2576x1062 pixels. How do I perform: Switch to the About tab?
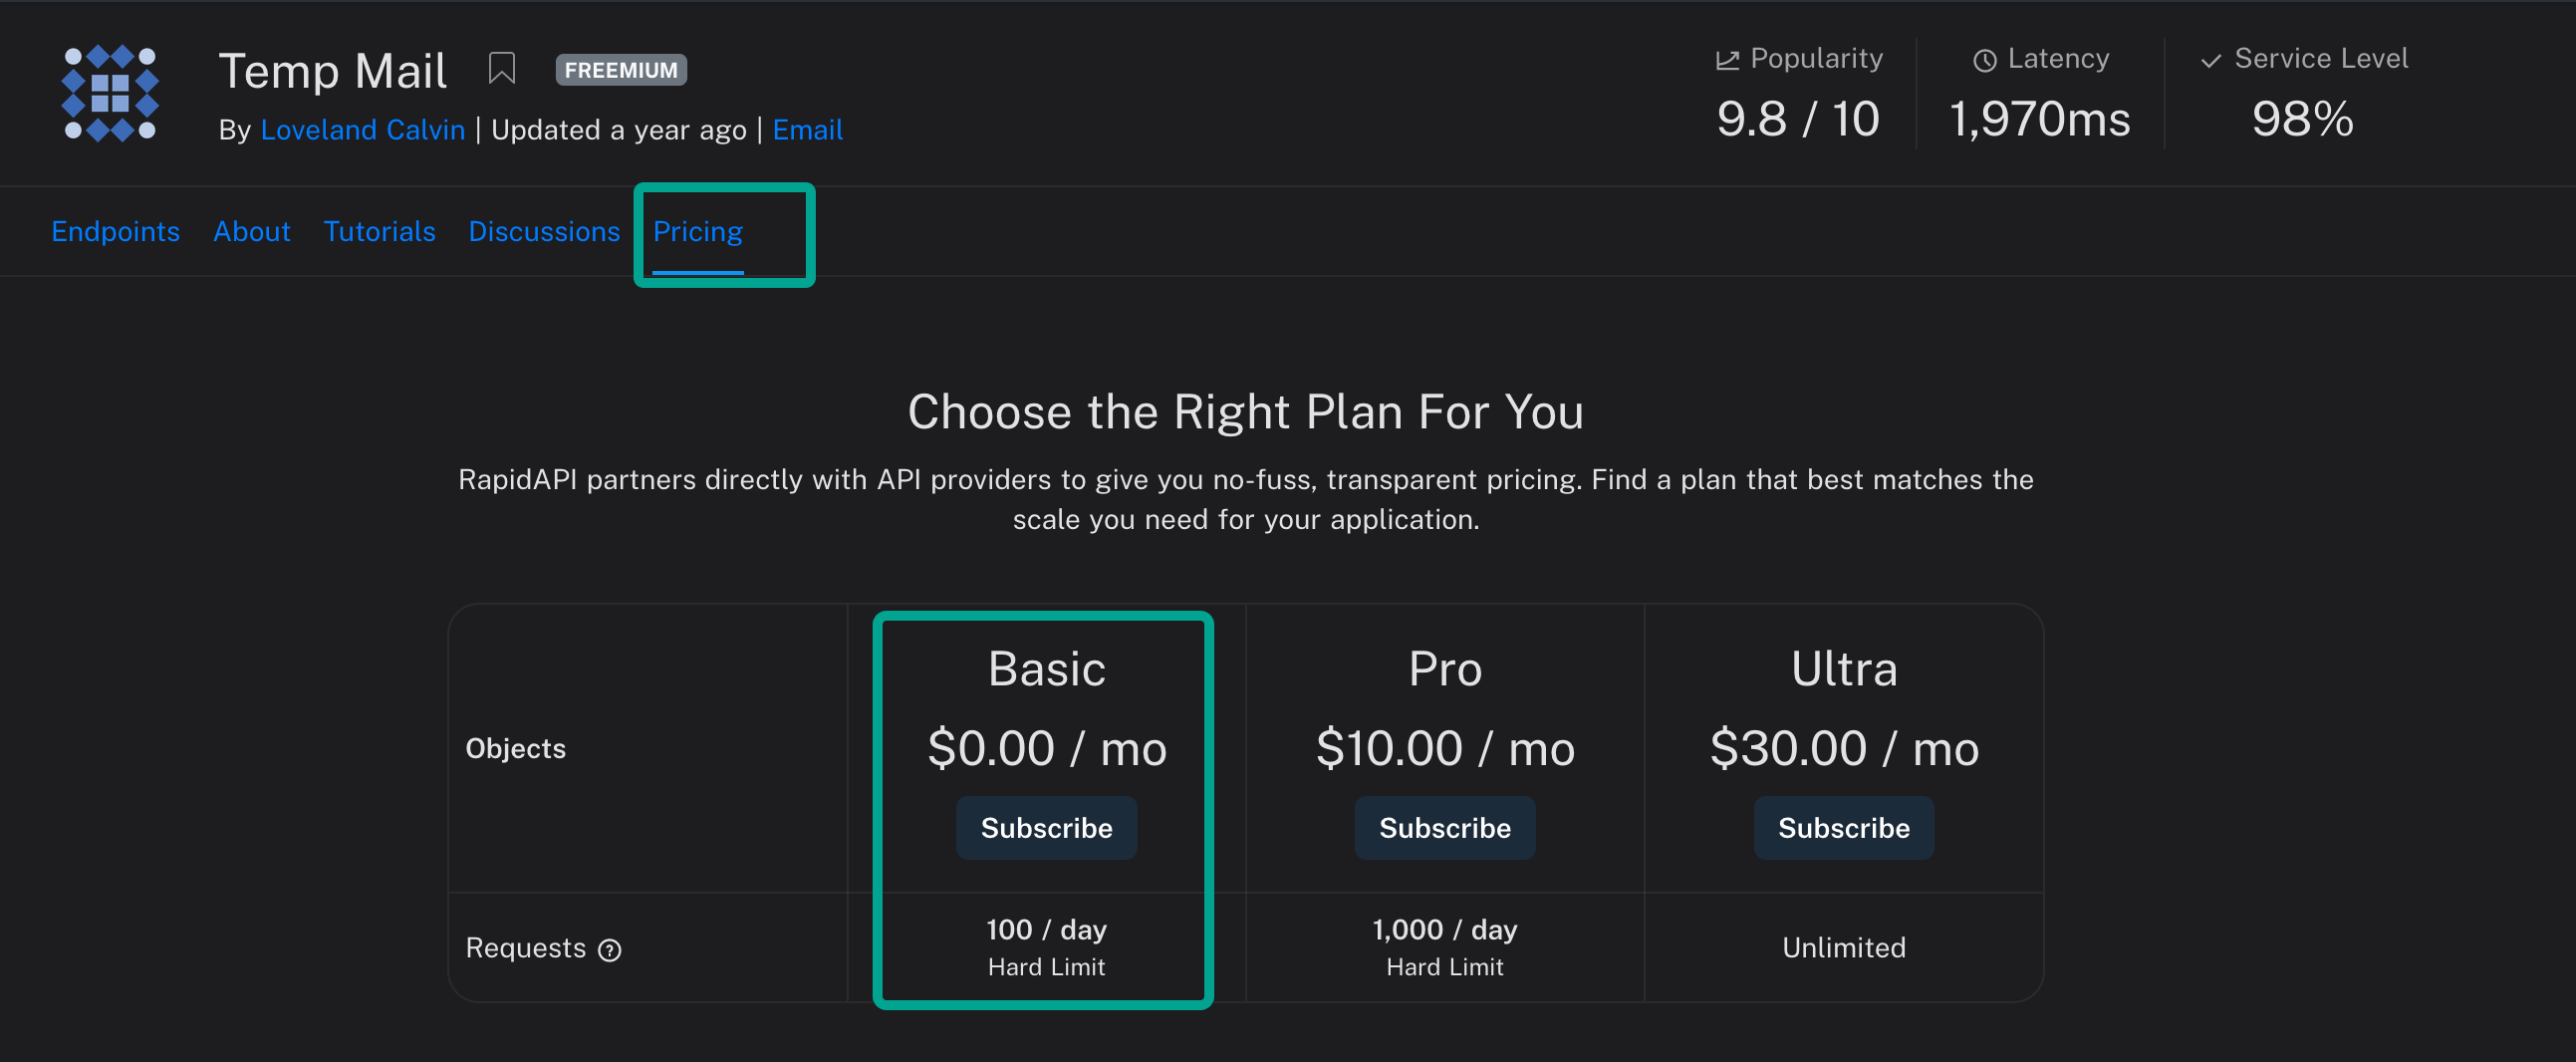[x=251, y=231]
